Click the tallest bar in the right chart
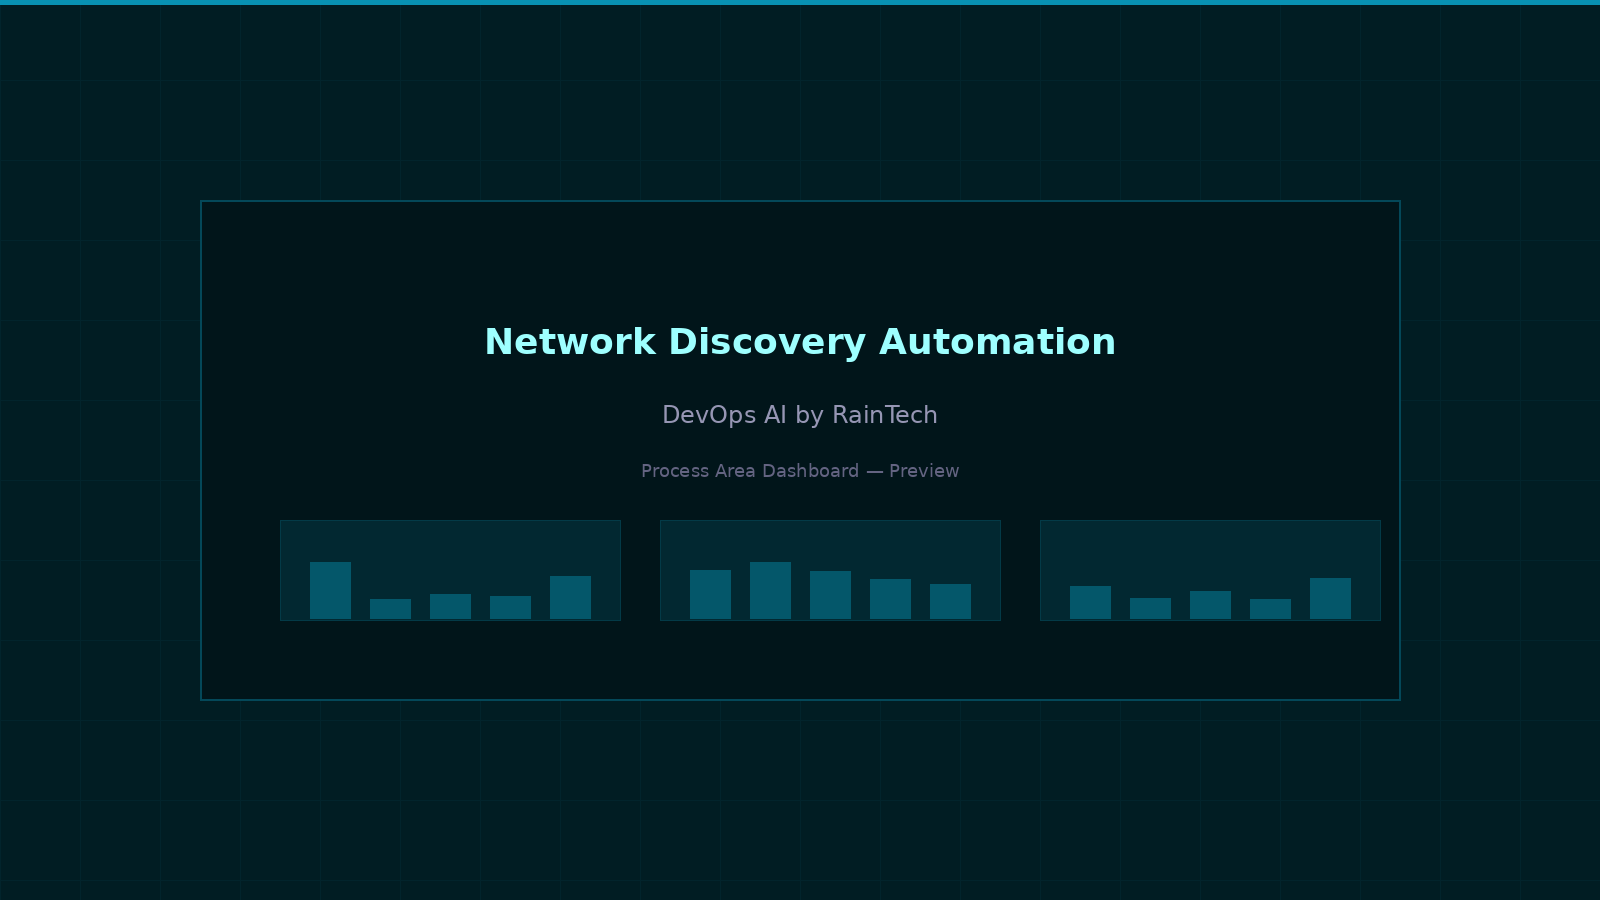 (1330, 597)
